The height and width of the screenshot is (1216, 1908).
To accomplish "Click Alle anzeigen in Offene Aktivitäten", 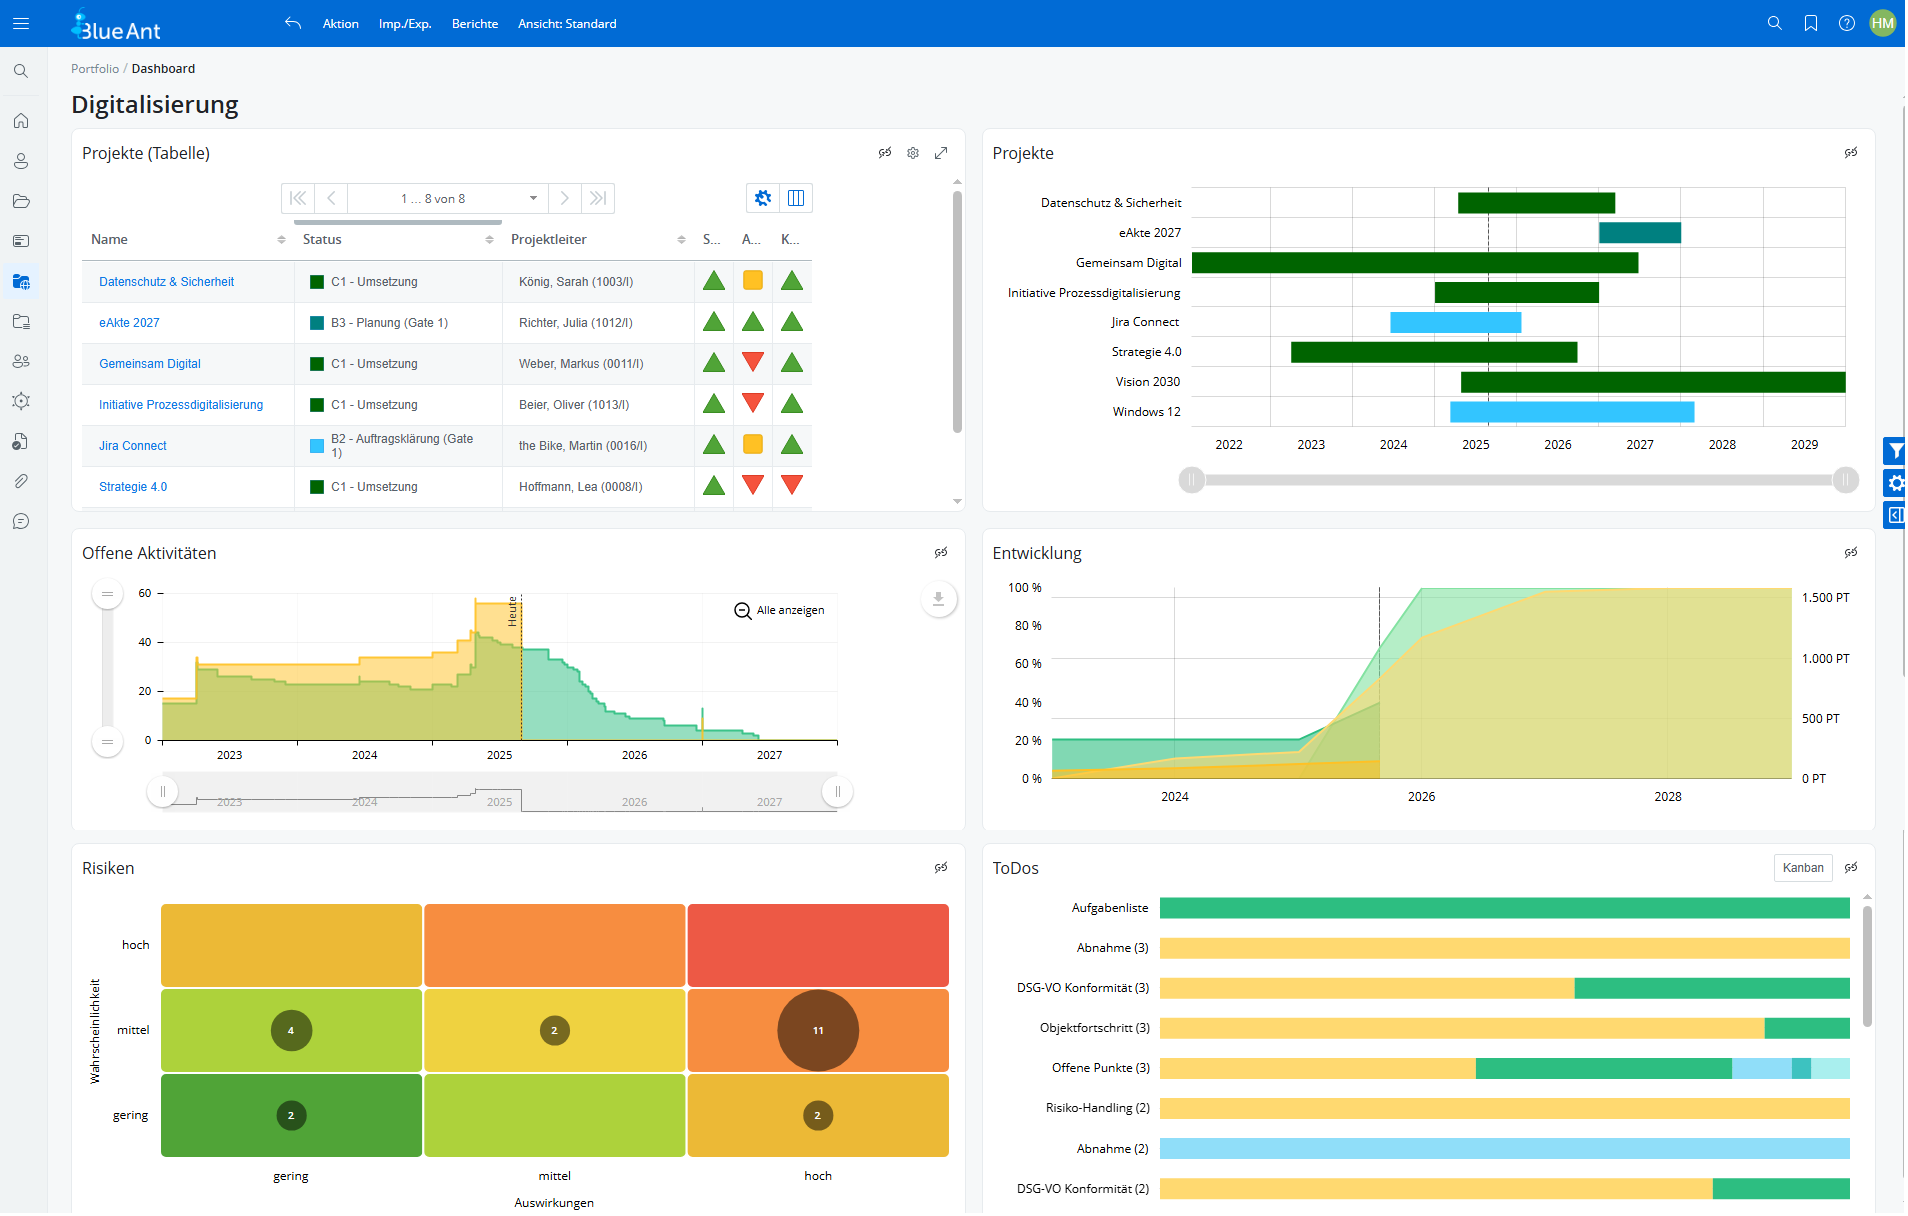I will pos(789,609).
